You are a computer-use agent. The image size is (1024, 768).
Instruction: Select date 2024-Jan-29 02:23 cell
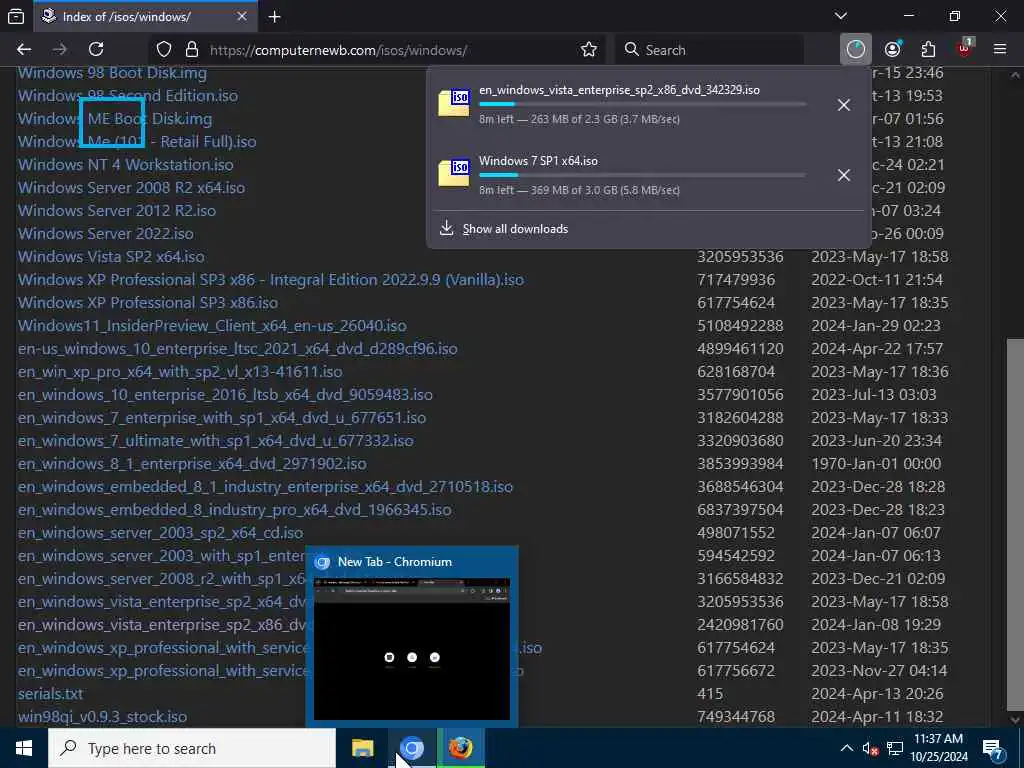click(876, 325)
